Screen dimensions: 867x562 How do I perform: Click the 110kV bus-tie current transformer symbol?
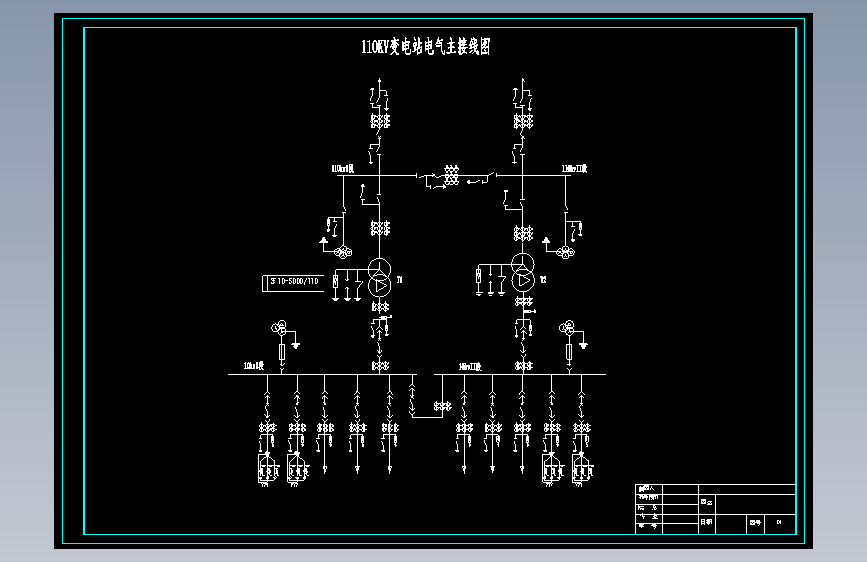pos(452,175)
